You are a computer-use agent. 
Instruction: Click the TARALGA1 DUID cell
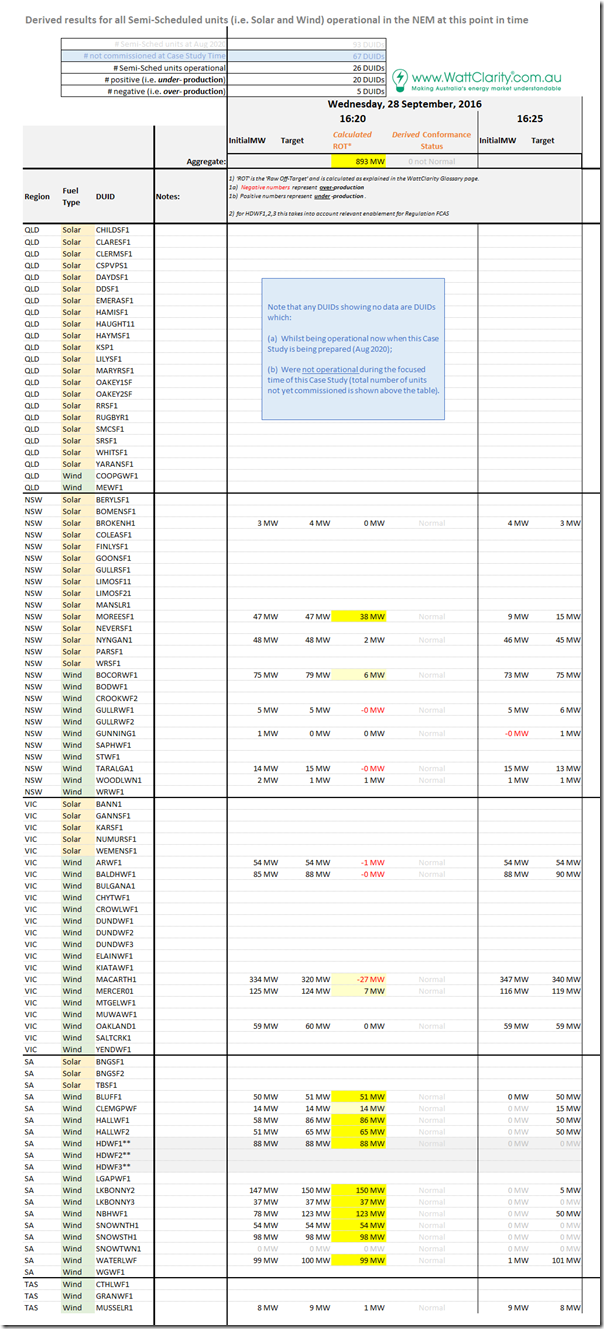point(115,768)
